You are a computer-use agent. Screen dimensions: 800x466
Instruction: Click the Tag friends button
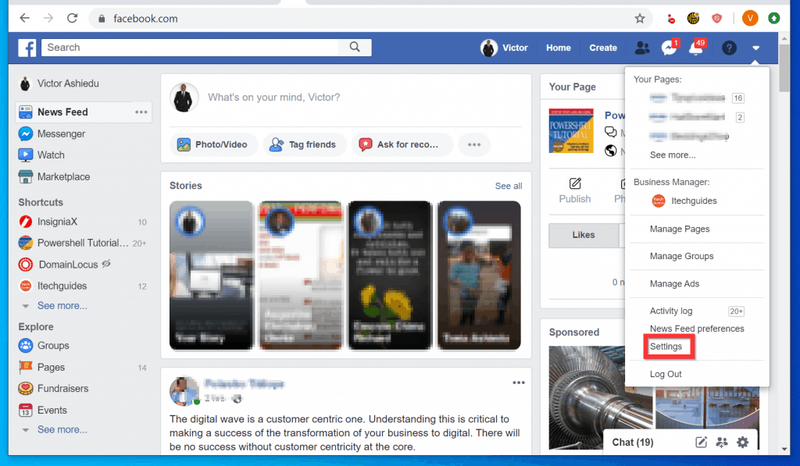tap(305, 144)
